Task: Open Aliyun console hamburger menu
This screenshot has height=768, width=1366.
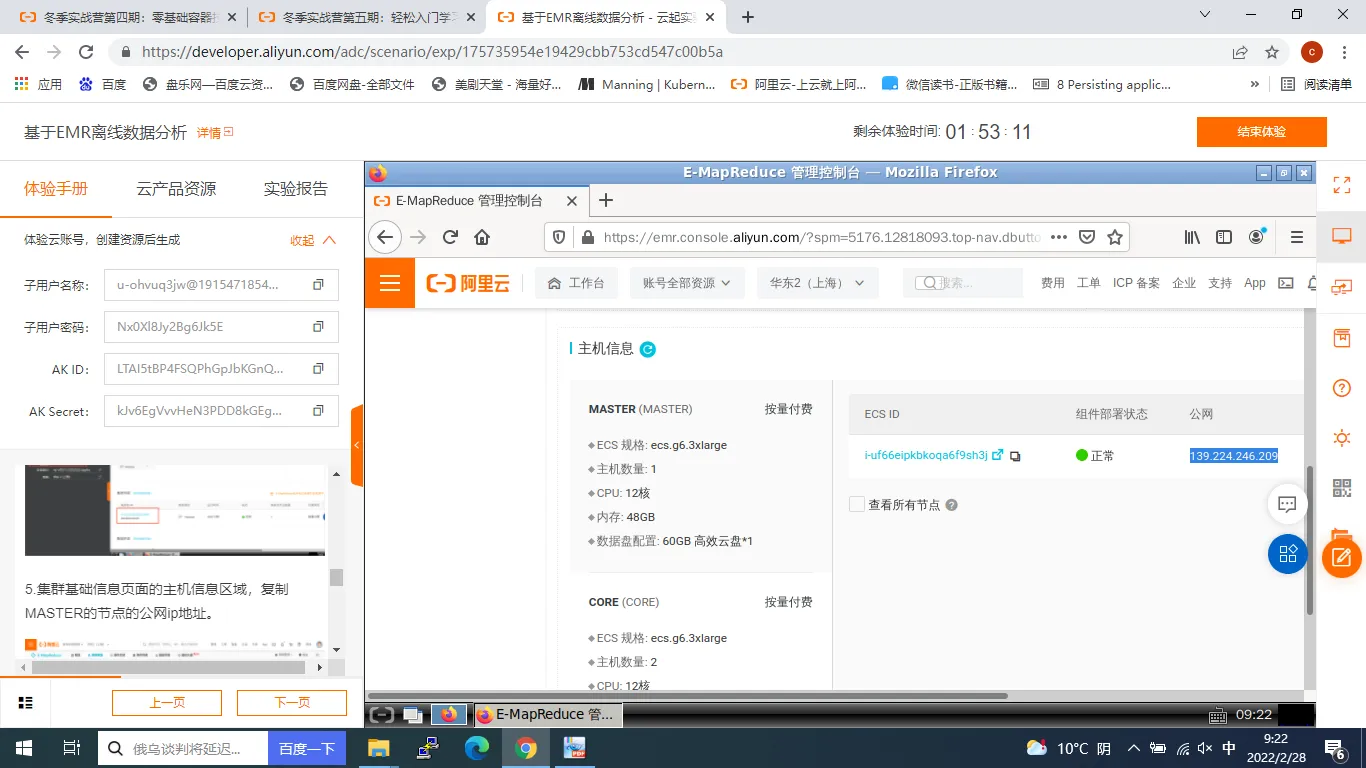Action: tap(390, 283)
